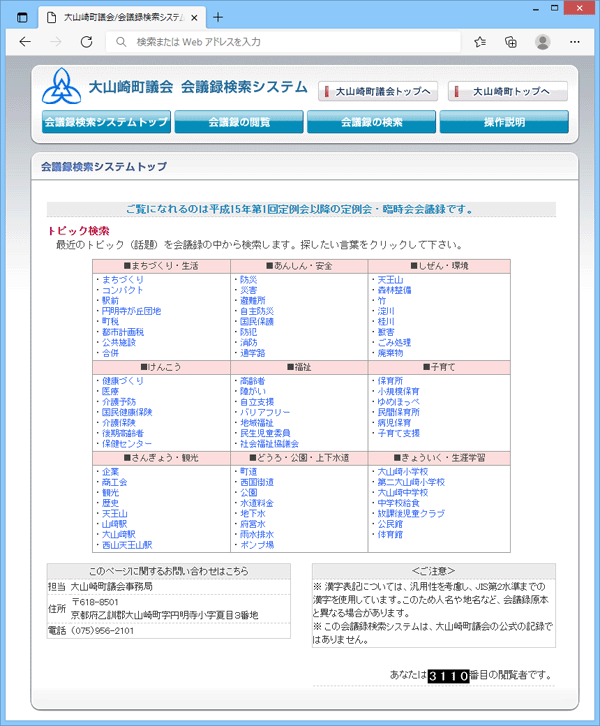Viewport: 600px width, 726px height.
Task: Search topic 公共施設
Action: pos(119,343)
